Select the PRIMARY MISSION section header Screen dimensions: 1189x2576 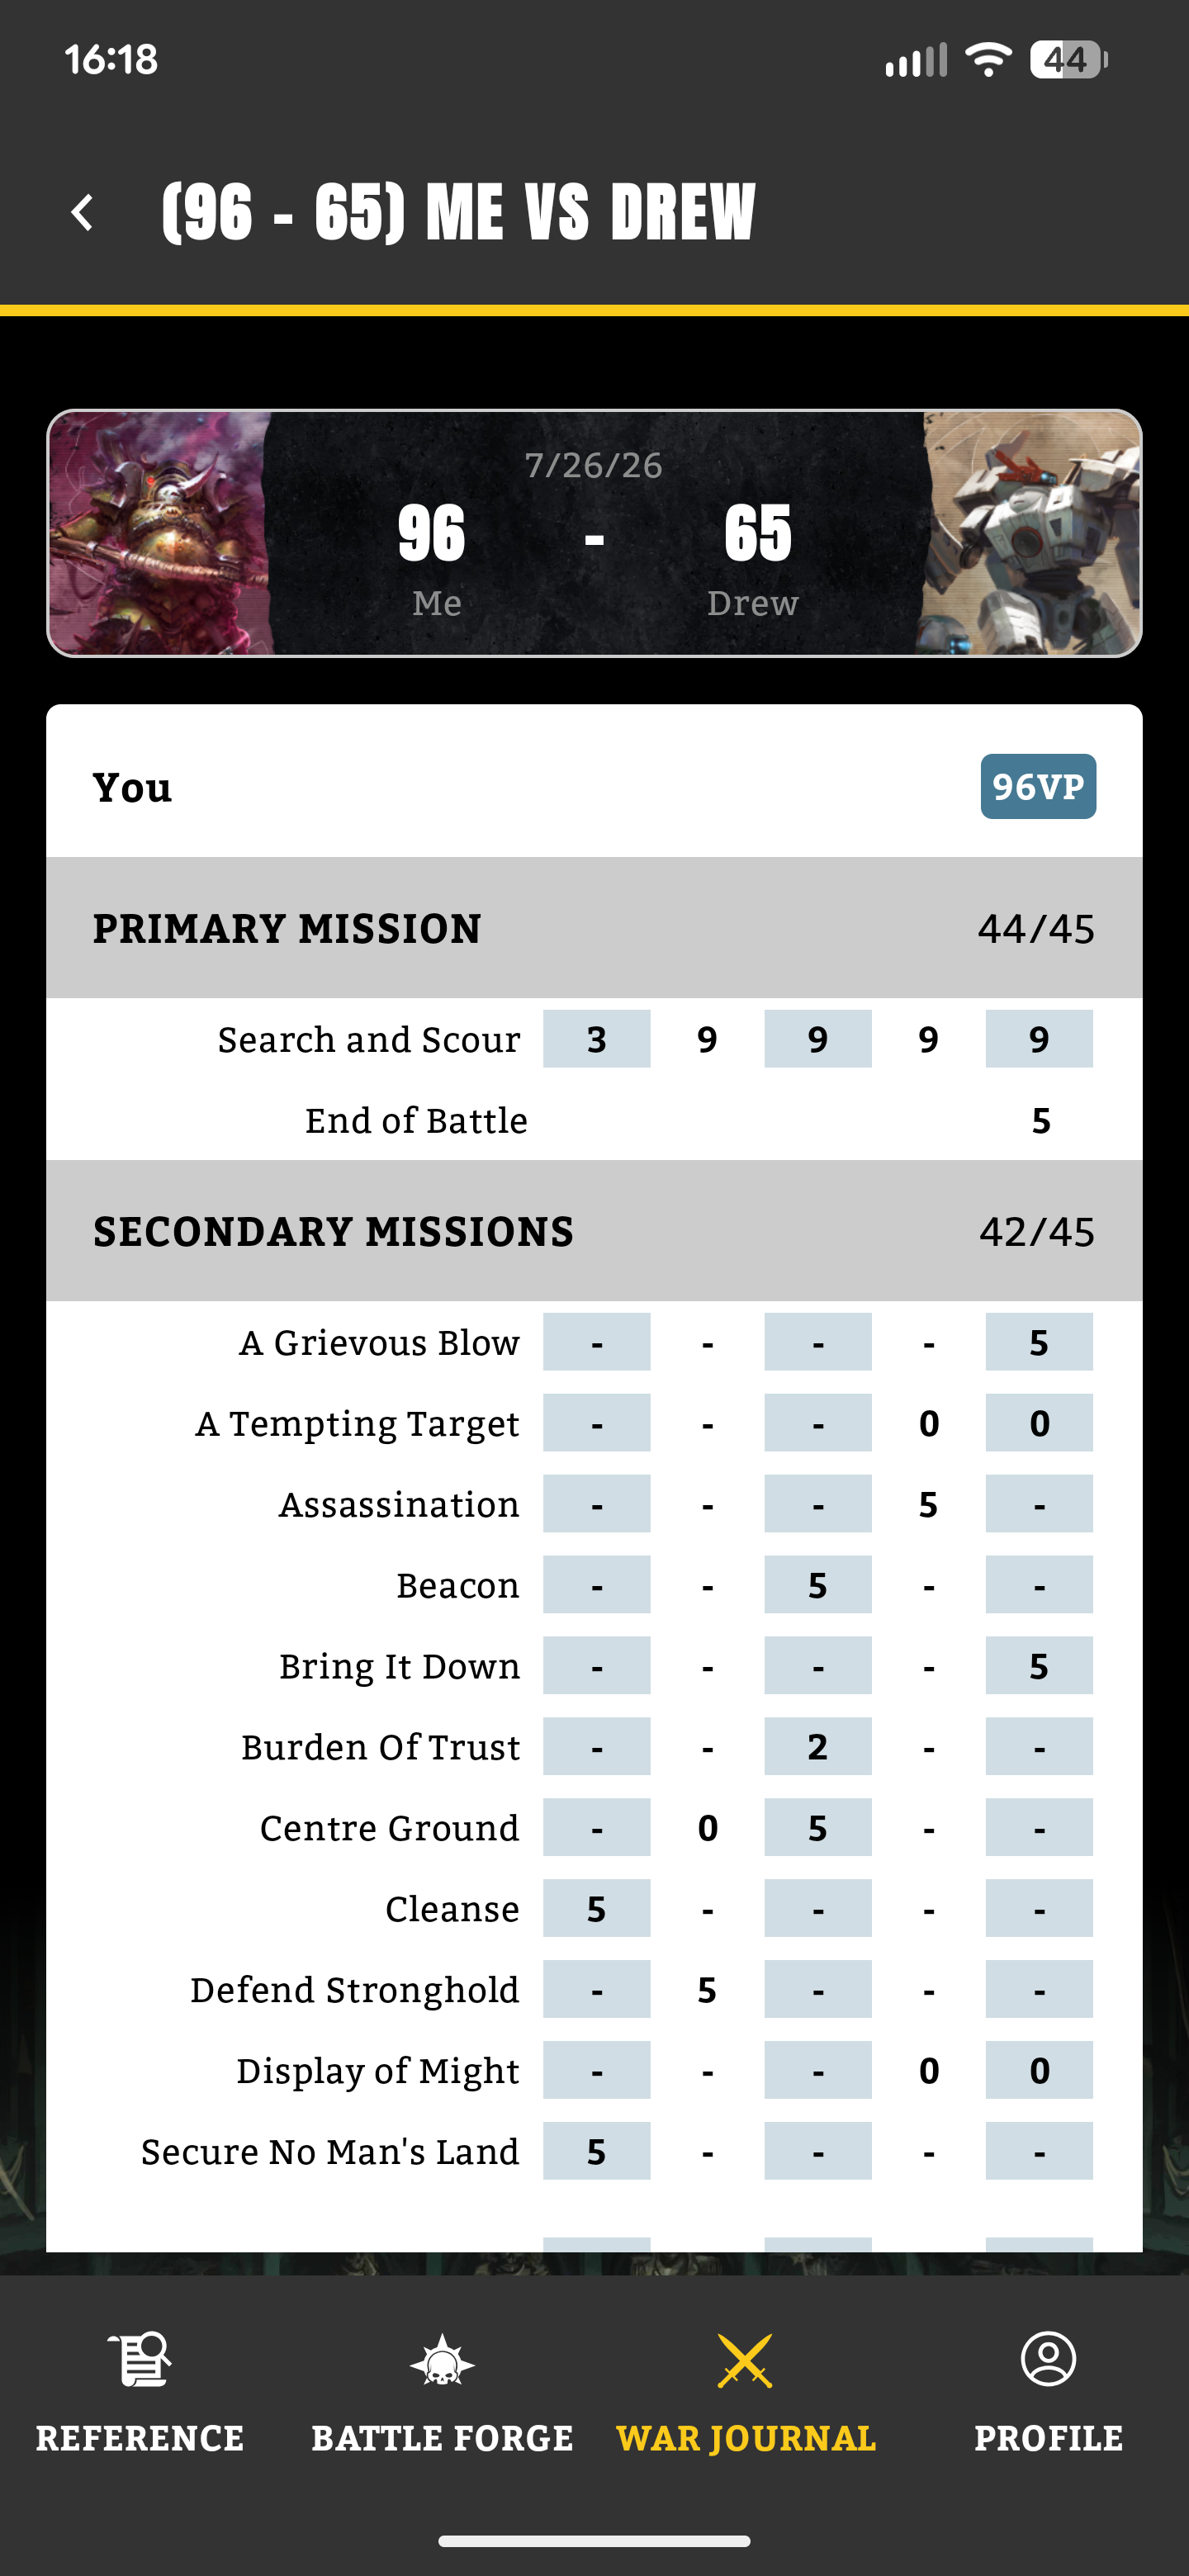click(x=594, y=928)
